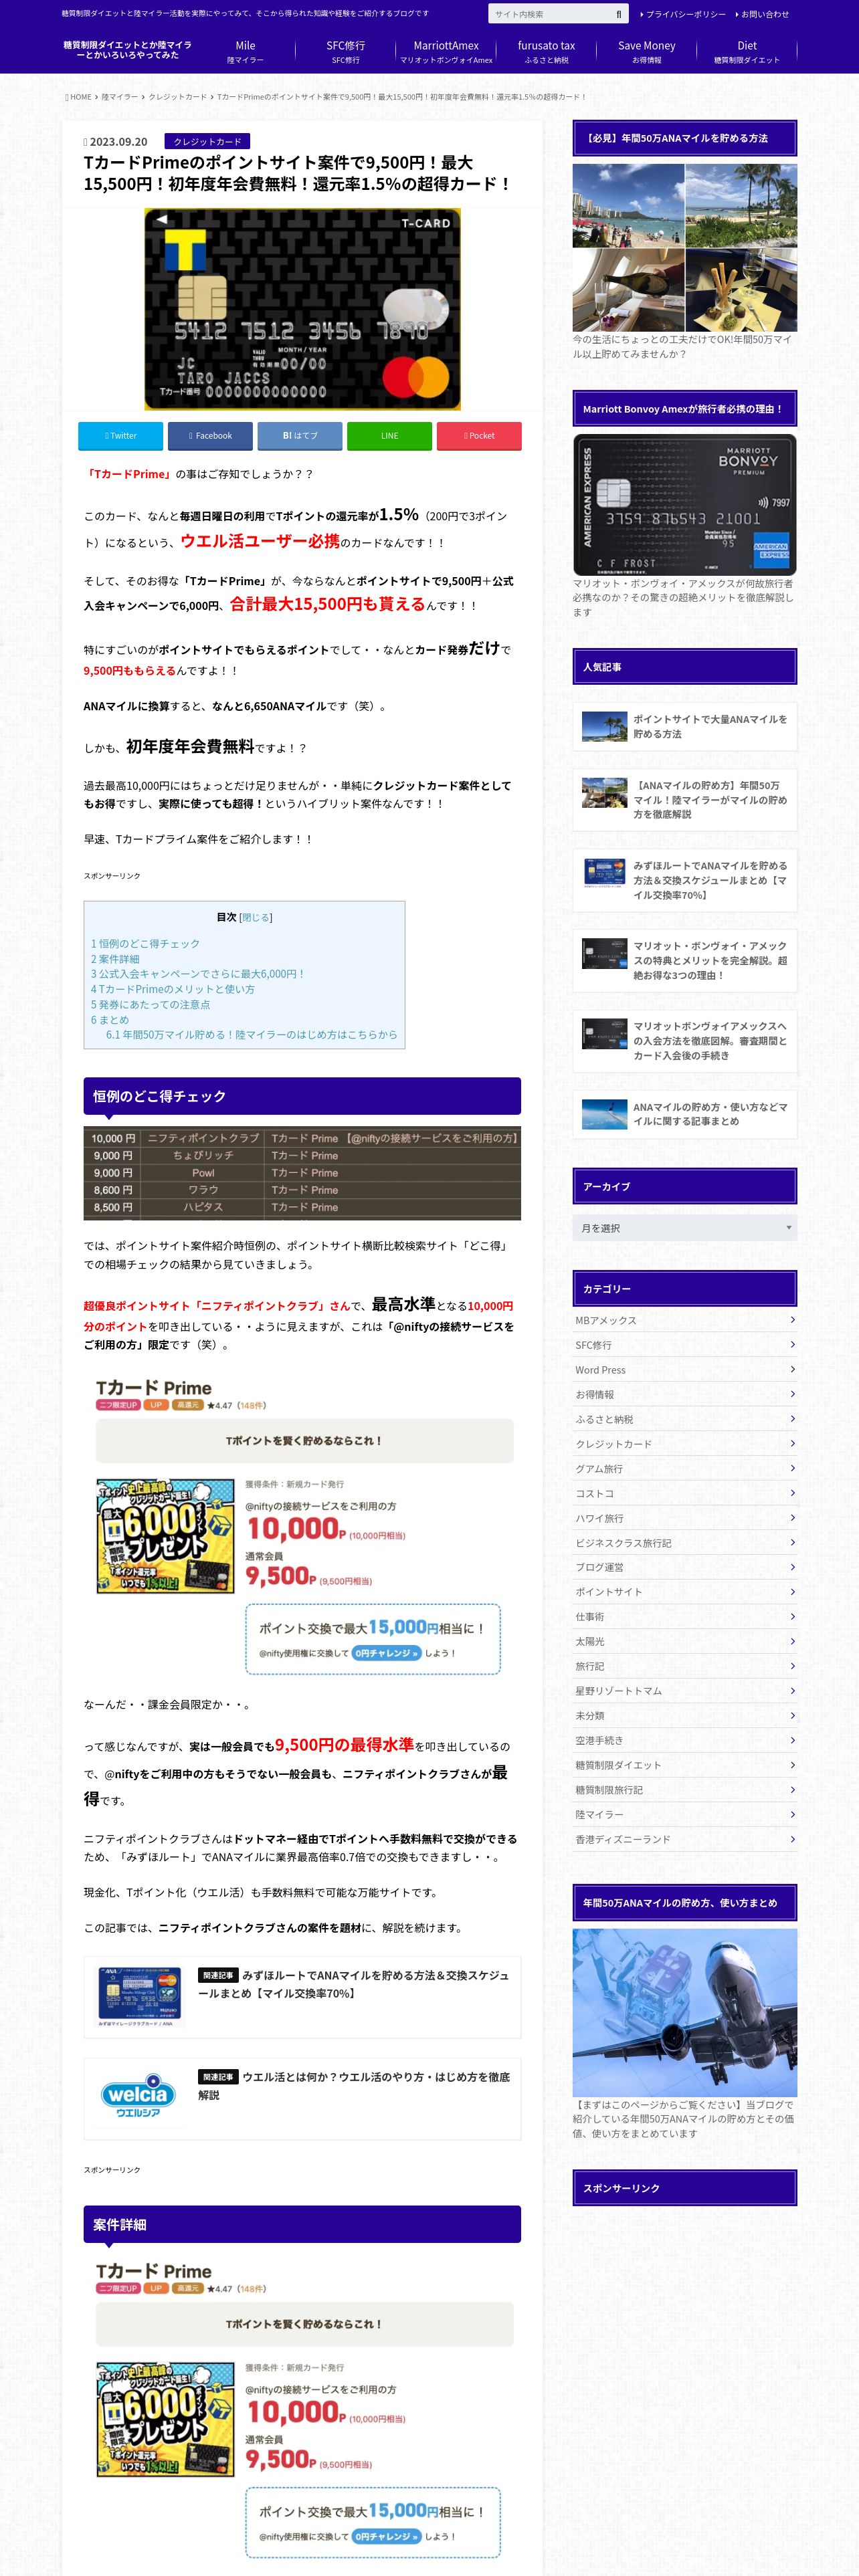
Task: Click the クレジットカード category tag
Action: (x=207, y=142)
